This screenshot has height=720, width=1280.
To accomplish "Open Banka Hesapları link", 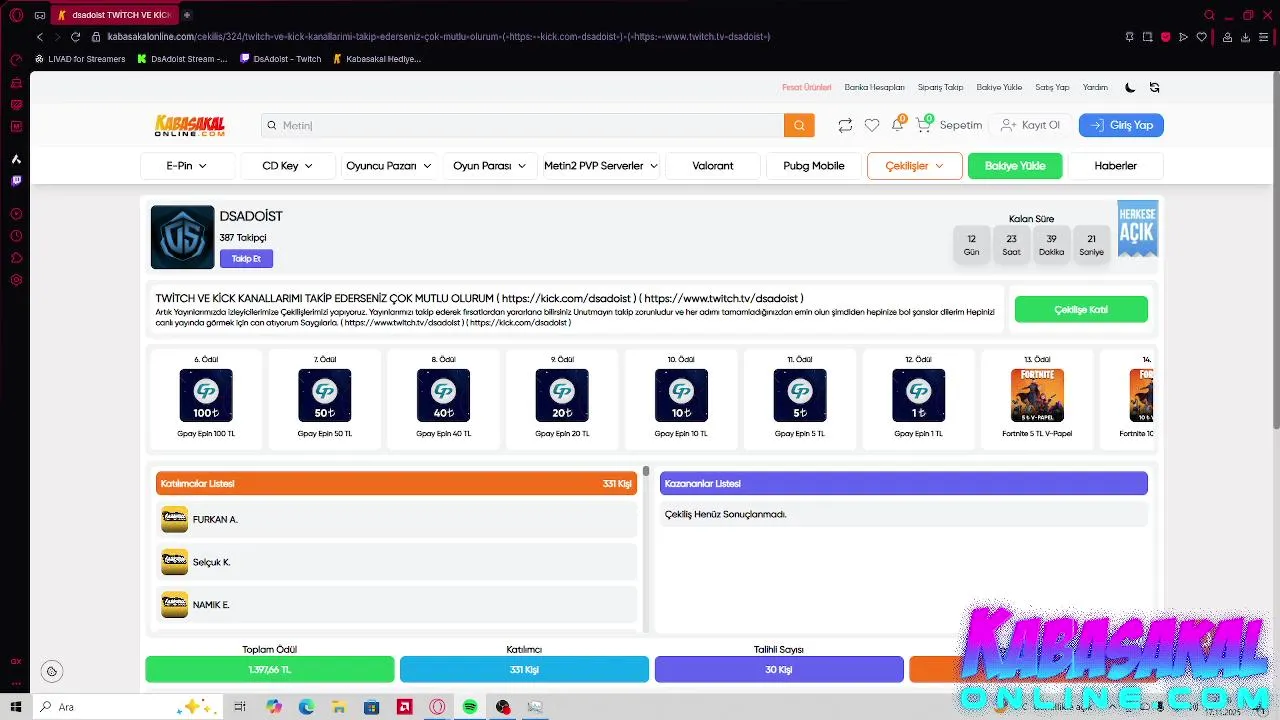I will click(x=874, y=87).
